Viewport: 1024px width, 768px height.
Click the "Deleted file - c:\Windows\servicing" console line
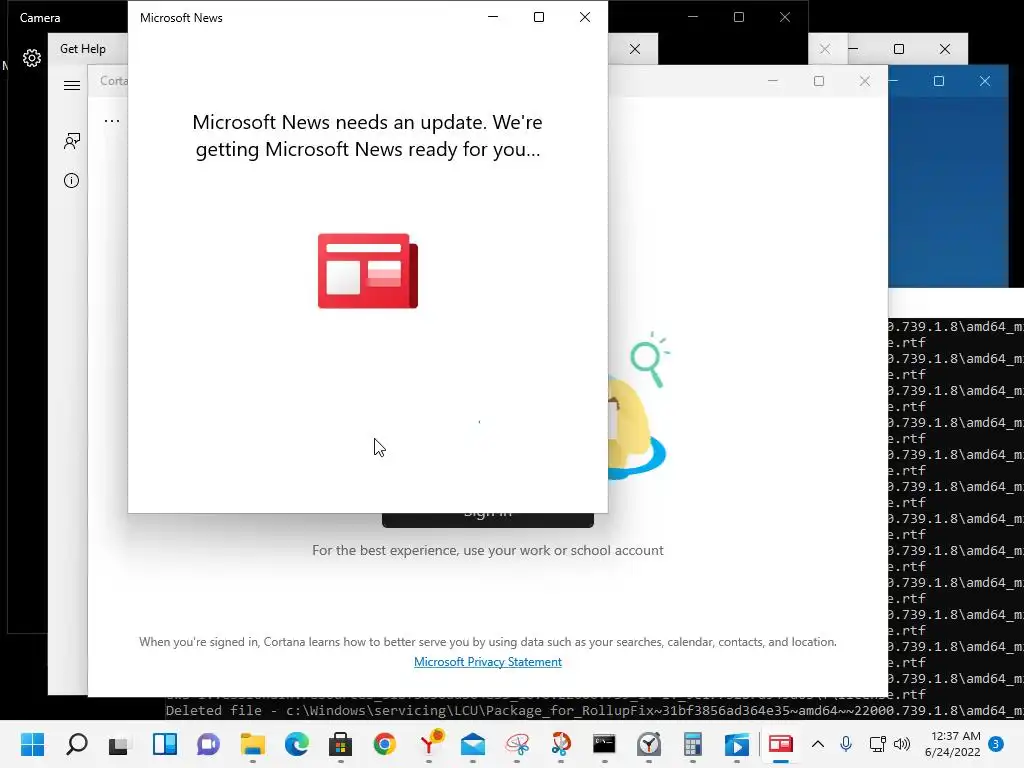click(594, 711)
